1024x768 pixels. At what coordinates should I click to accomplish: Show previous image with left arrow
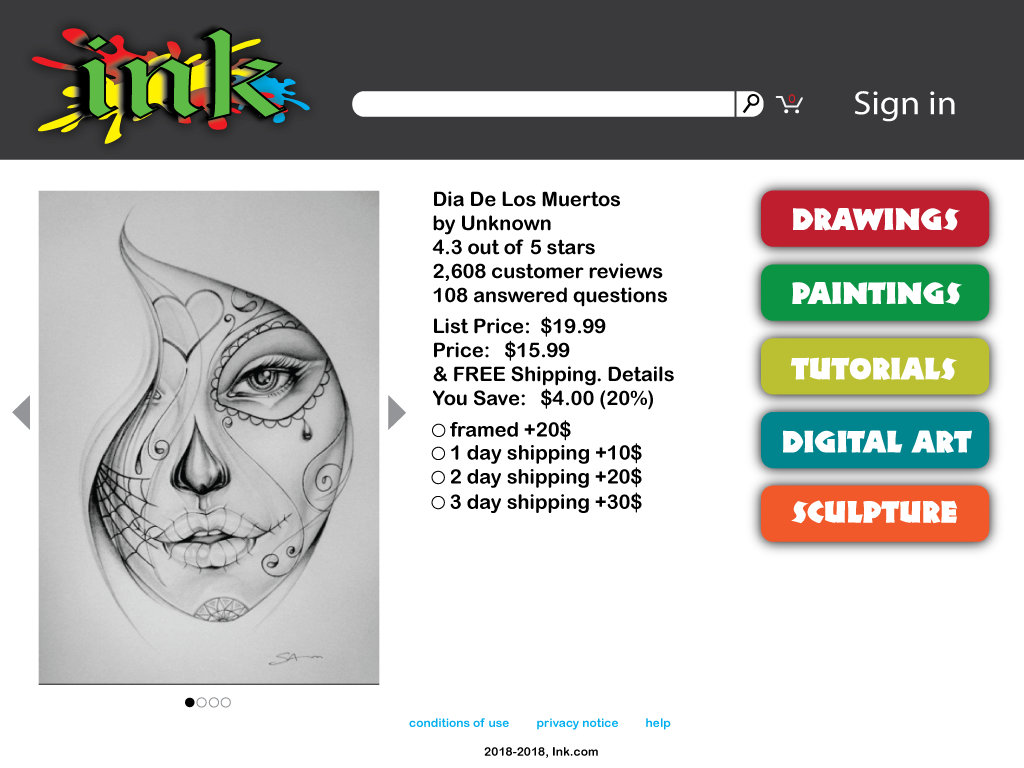click(22, 413)
